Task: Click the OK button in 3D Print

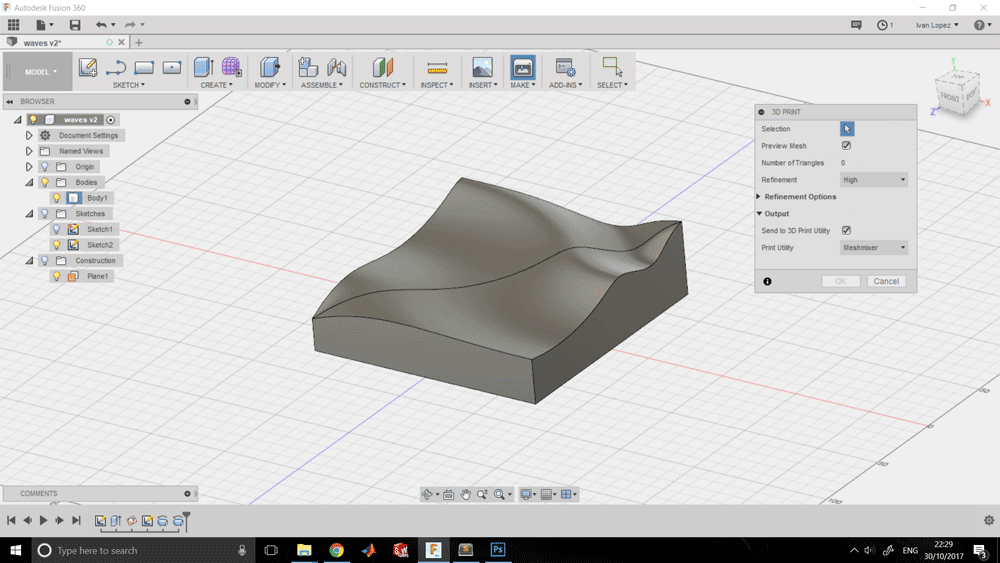Action: click(x=841, y=281)
